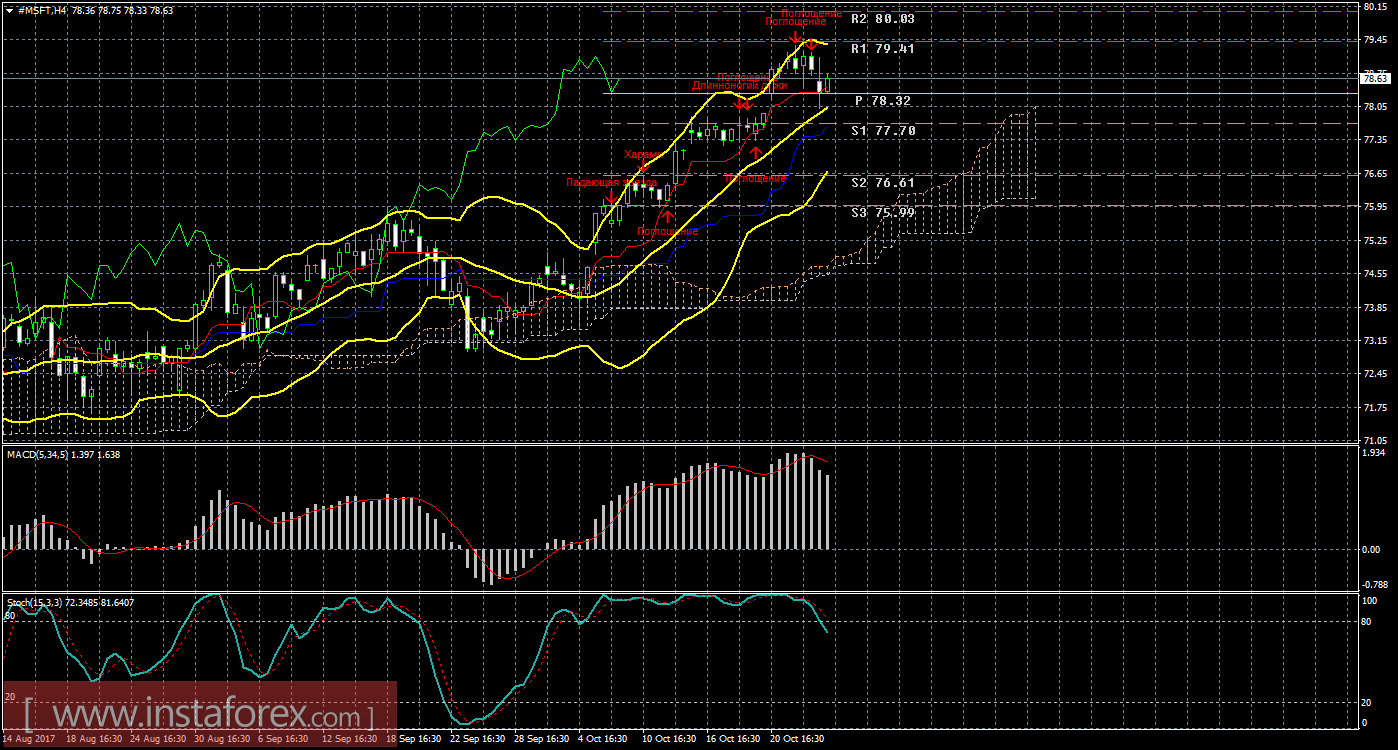Open the dropdown triangle beside #MSFT,H4
Screen dimensions: 1398x750
(9, 9)
